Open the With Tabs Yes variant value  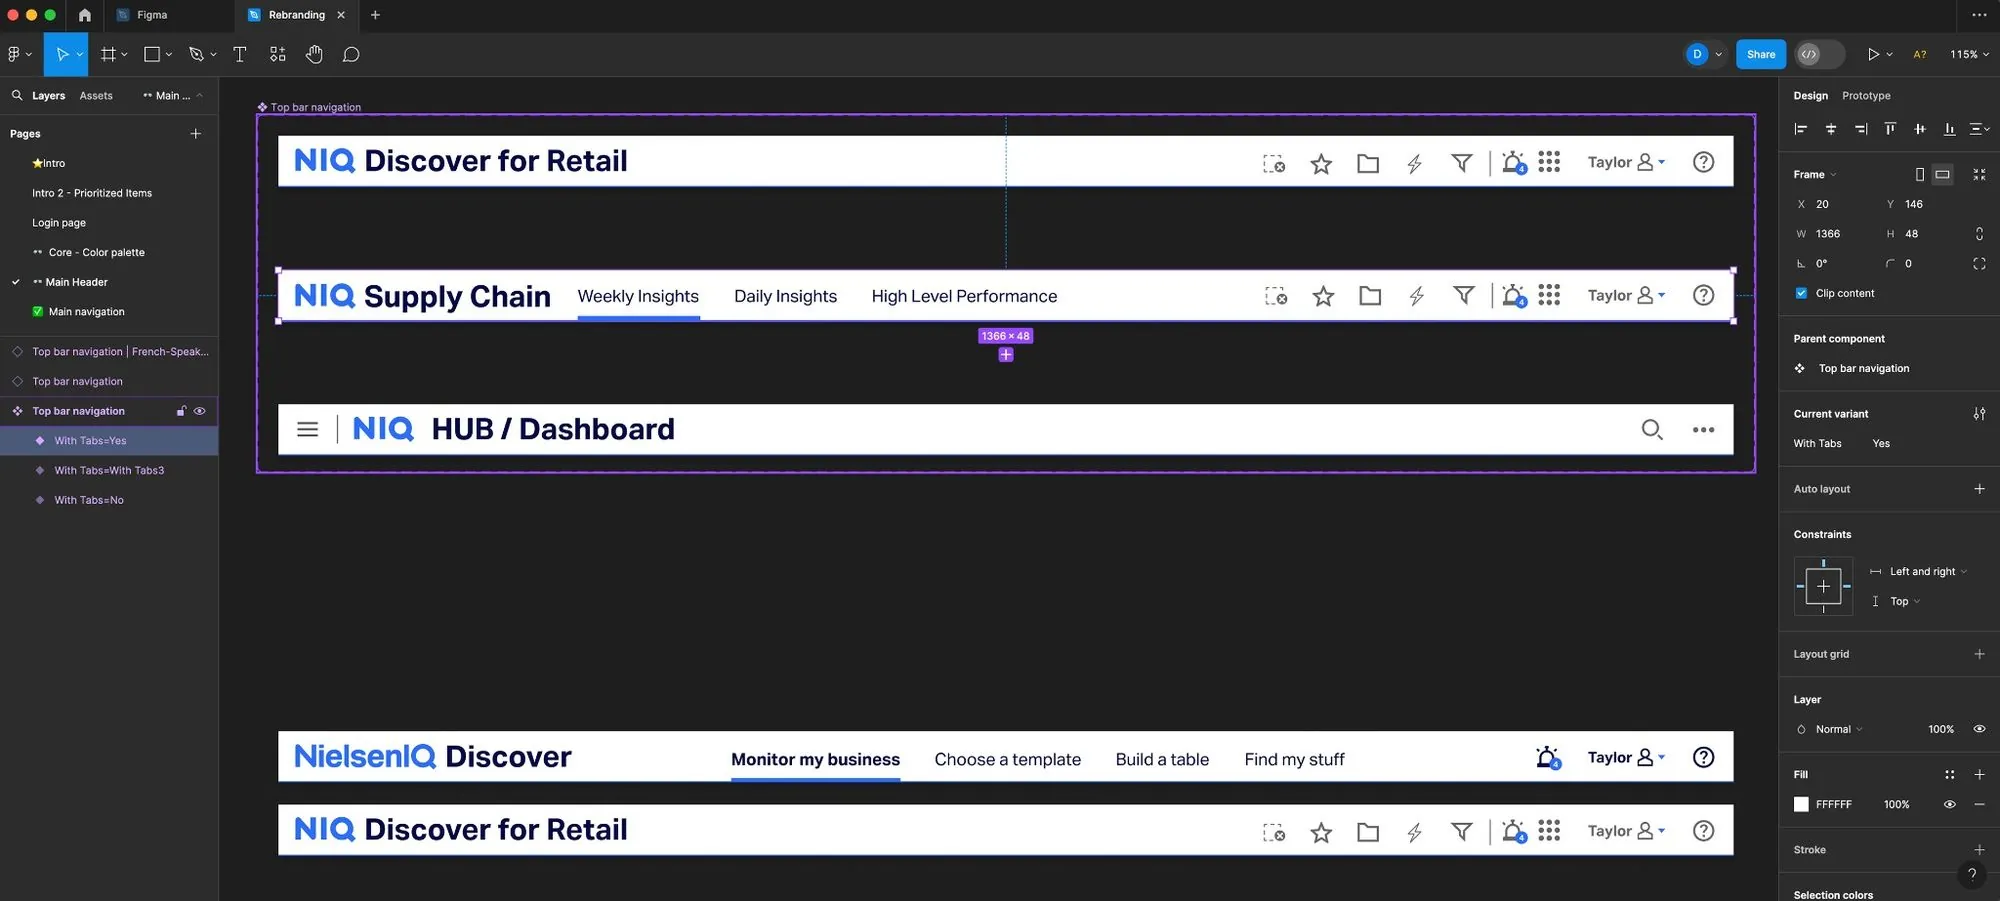point(1881,443)
